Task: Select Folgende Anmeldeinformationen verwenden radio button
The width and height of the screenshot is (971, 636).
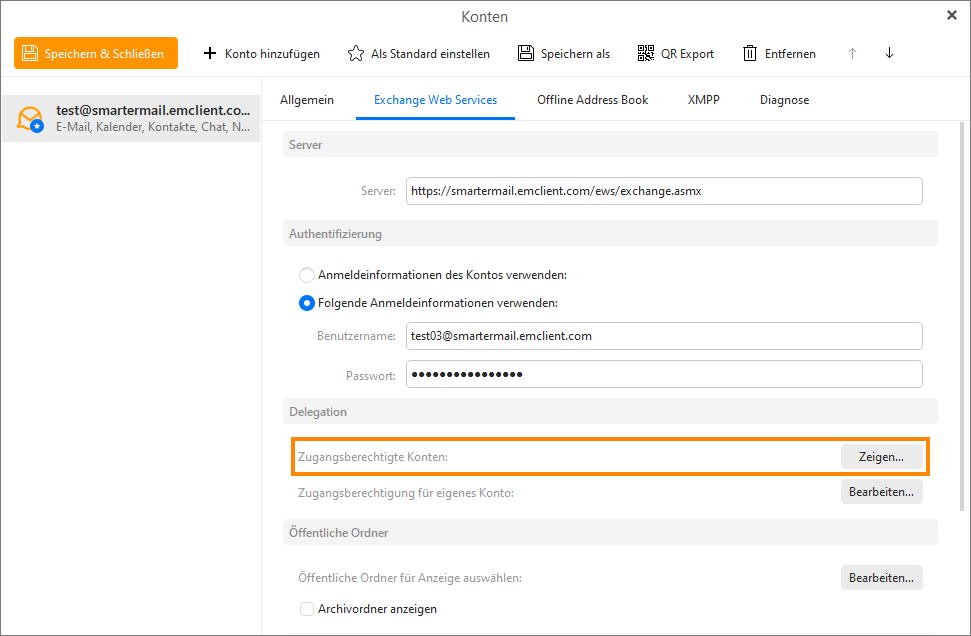Action: point(307,303)
